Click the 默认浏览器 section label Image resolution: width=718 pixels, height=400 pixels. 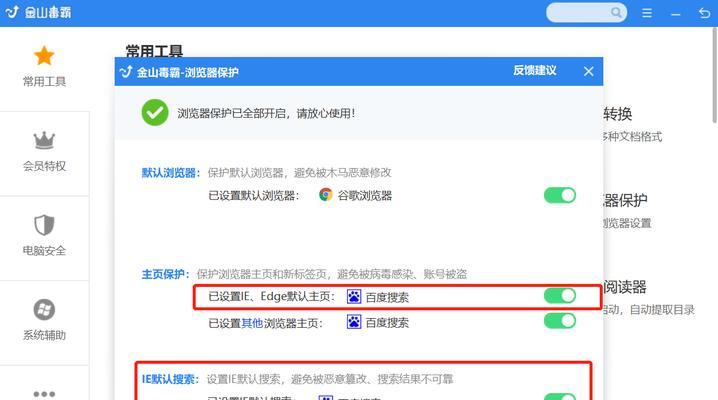point(170,173)
